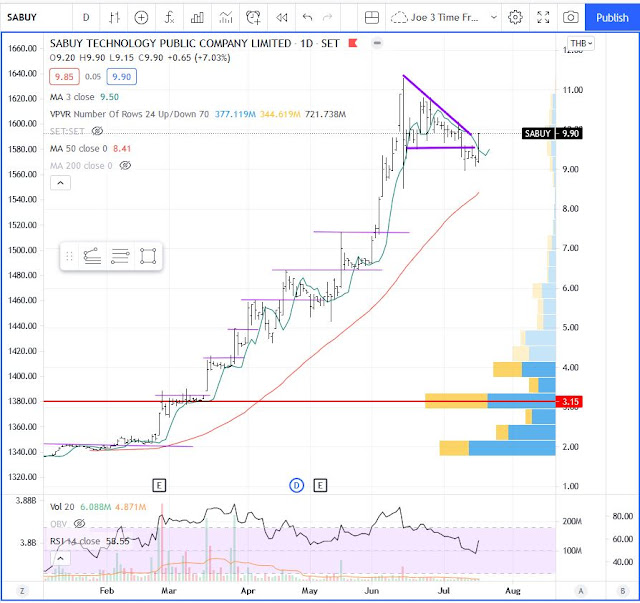The height and width of the screenshot is (603, 640).
Task: Open financials bar chart icon
Action: tap(197, 18)
